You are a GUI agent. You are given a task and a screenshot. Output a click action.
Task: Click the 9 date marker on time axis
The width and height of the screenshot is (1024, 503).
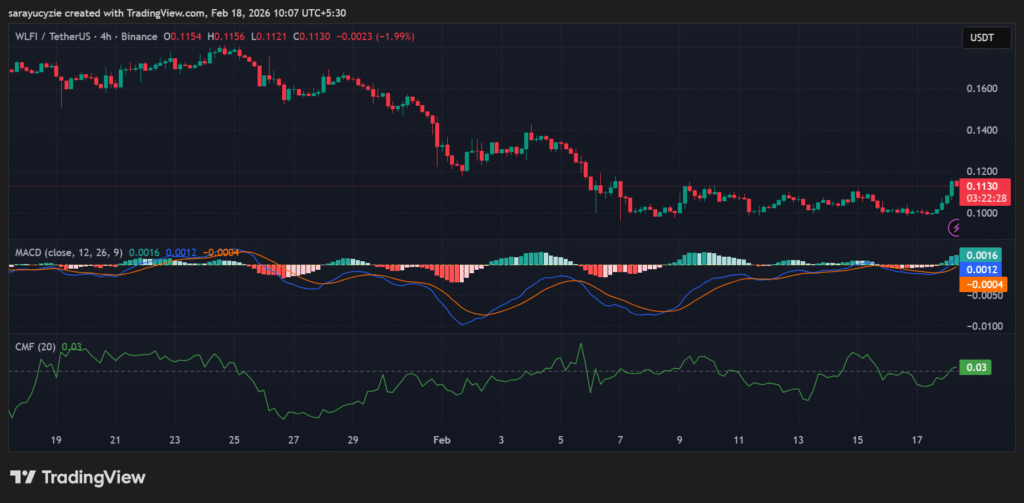pos(679,440)
